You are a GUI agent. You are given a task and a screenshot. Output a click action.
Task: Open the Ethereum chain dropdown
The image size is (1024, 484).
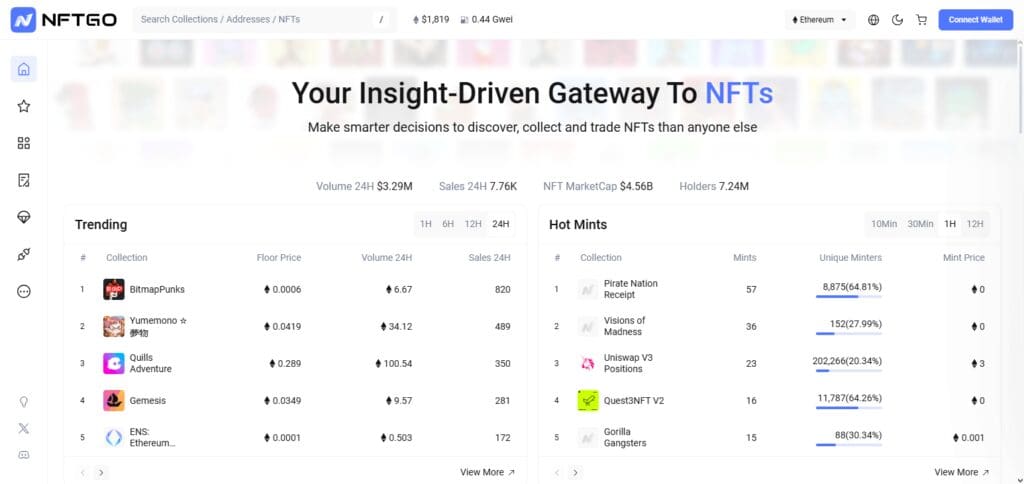(820, 20)
